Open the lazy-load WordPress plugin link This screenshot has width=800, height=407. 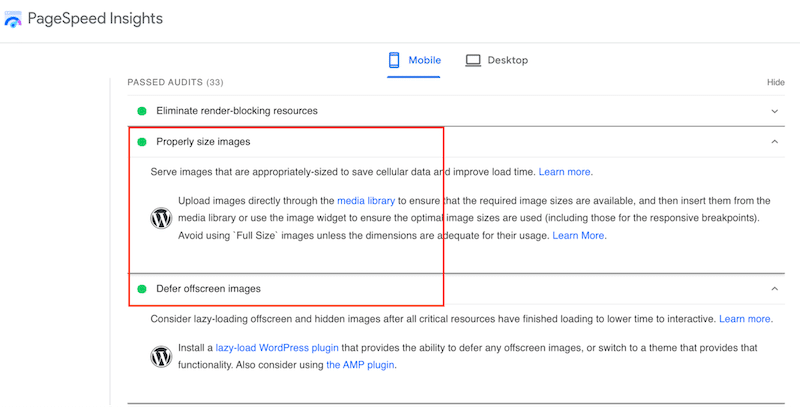point(277,347)
